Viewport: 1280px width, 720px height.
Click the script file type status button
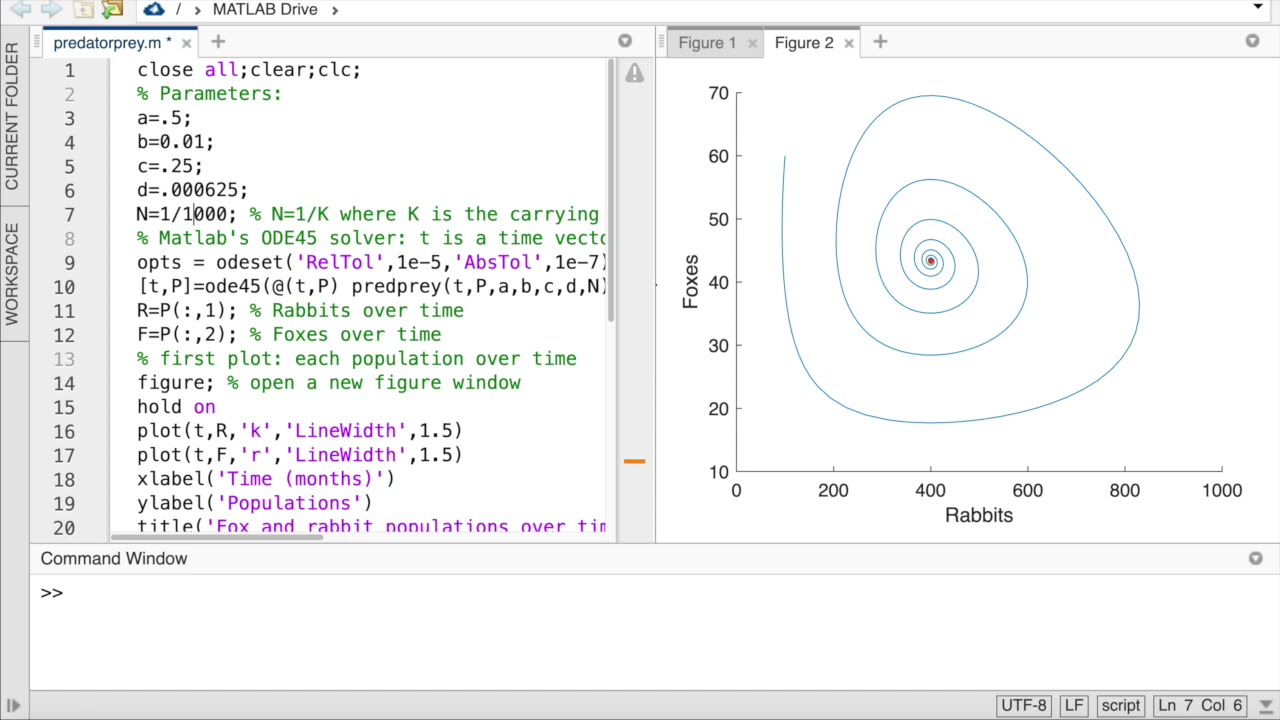tap(1120, 705)
